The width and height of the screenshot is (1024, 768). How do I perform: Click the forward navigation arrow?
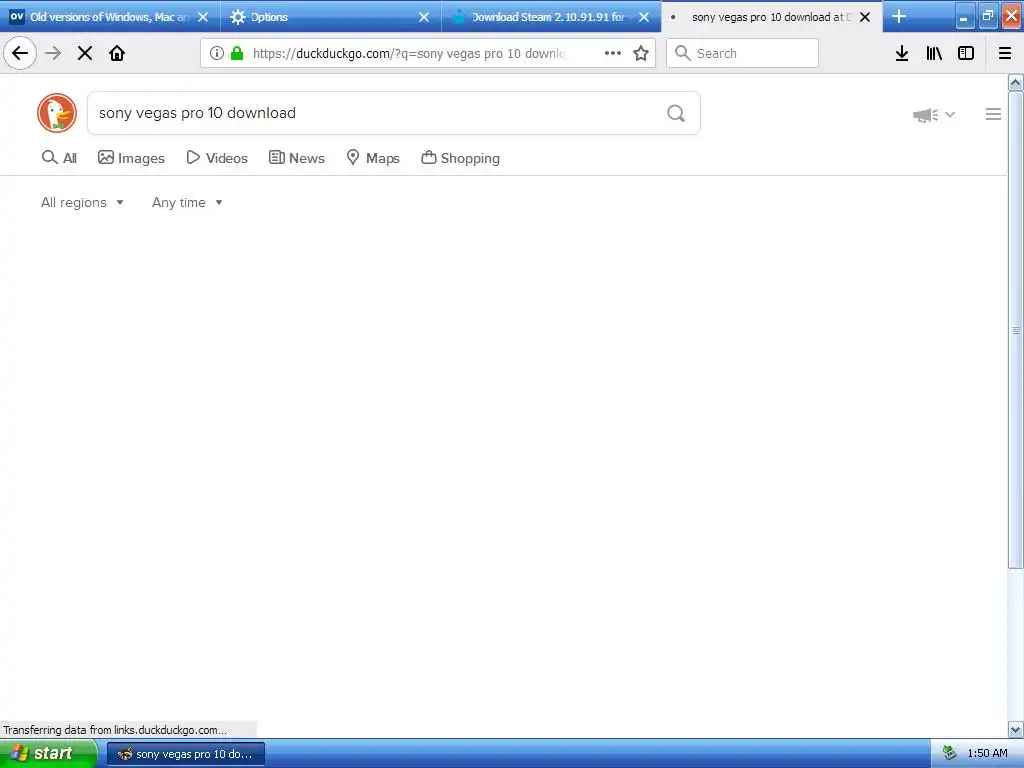[x=53, y=53]
